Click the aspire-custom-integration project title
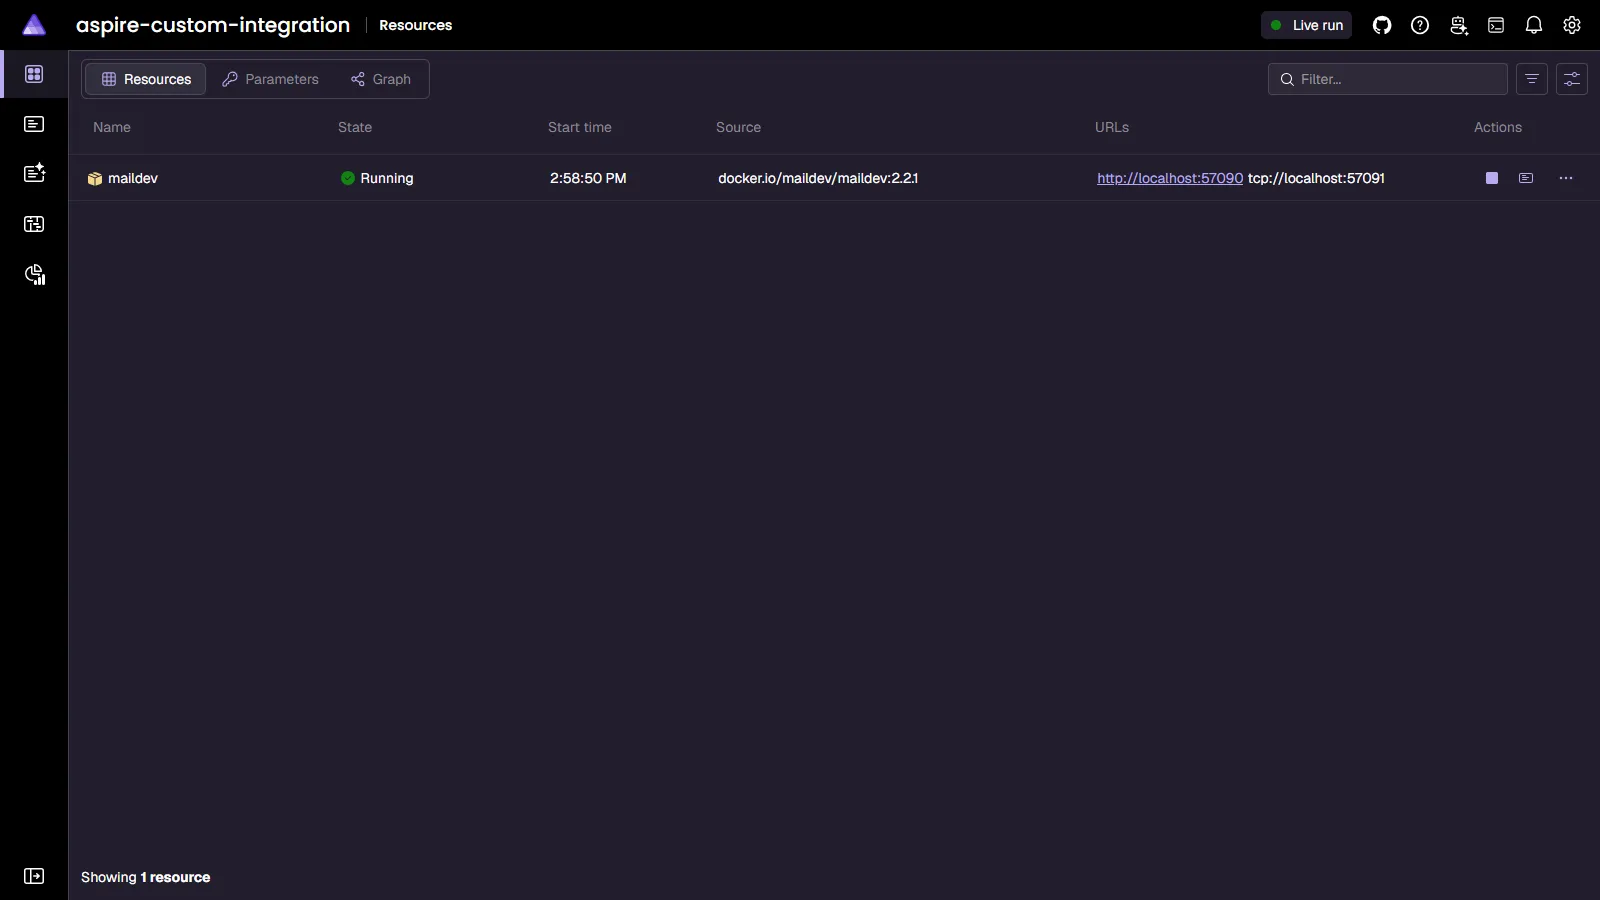 tap(213, 25)
